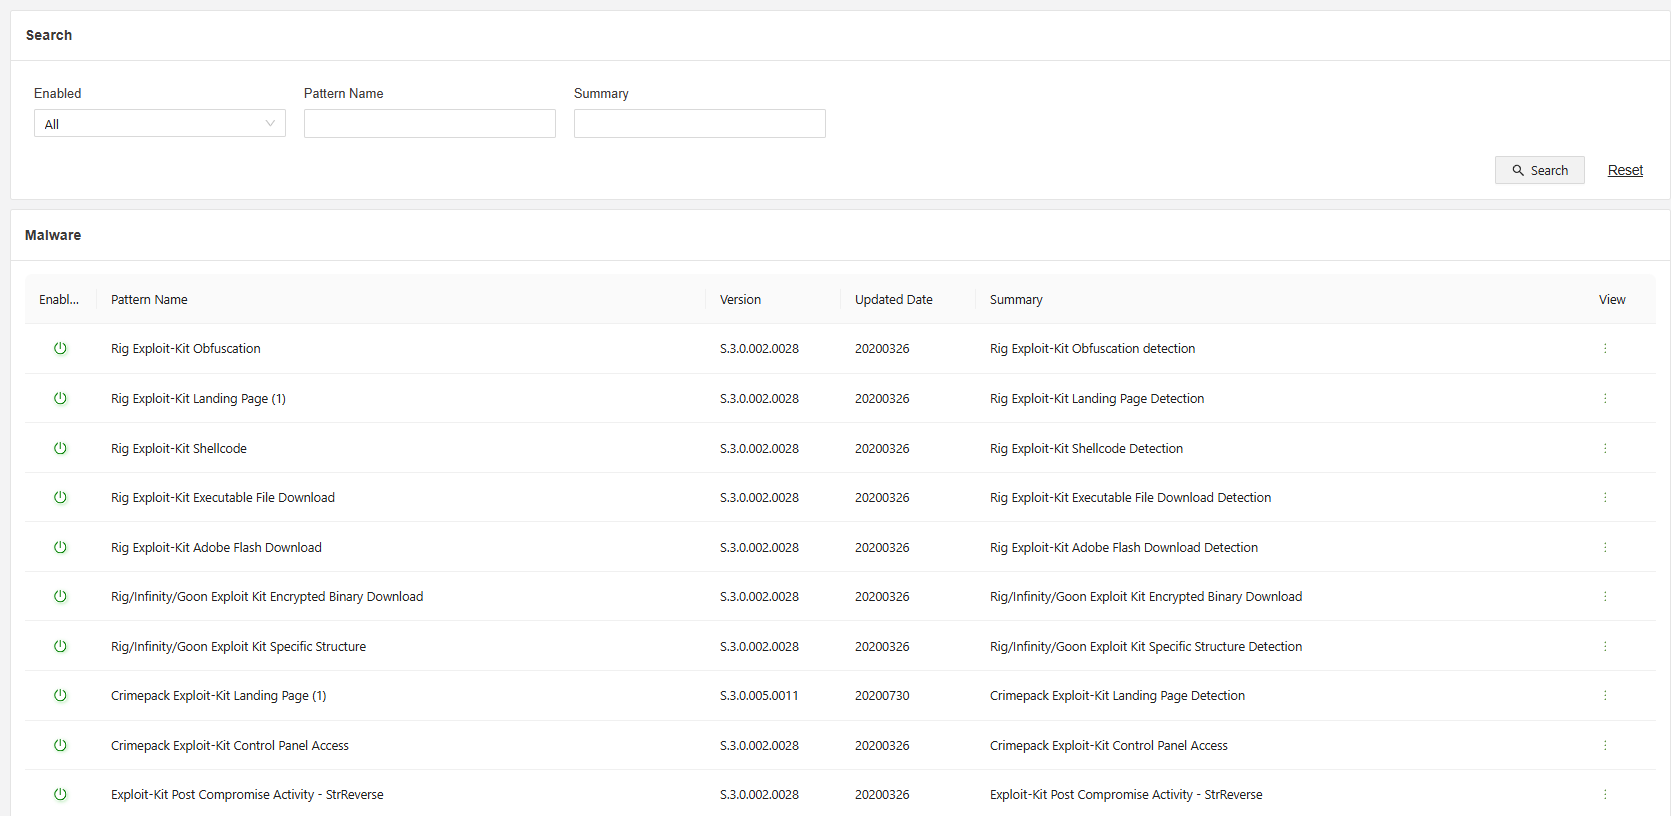Expand the Enabled filter dropdown
The height and width of the screenshot is (816, 1671).
point(159,124)
